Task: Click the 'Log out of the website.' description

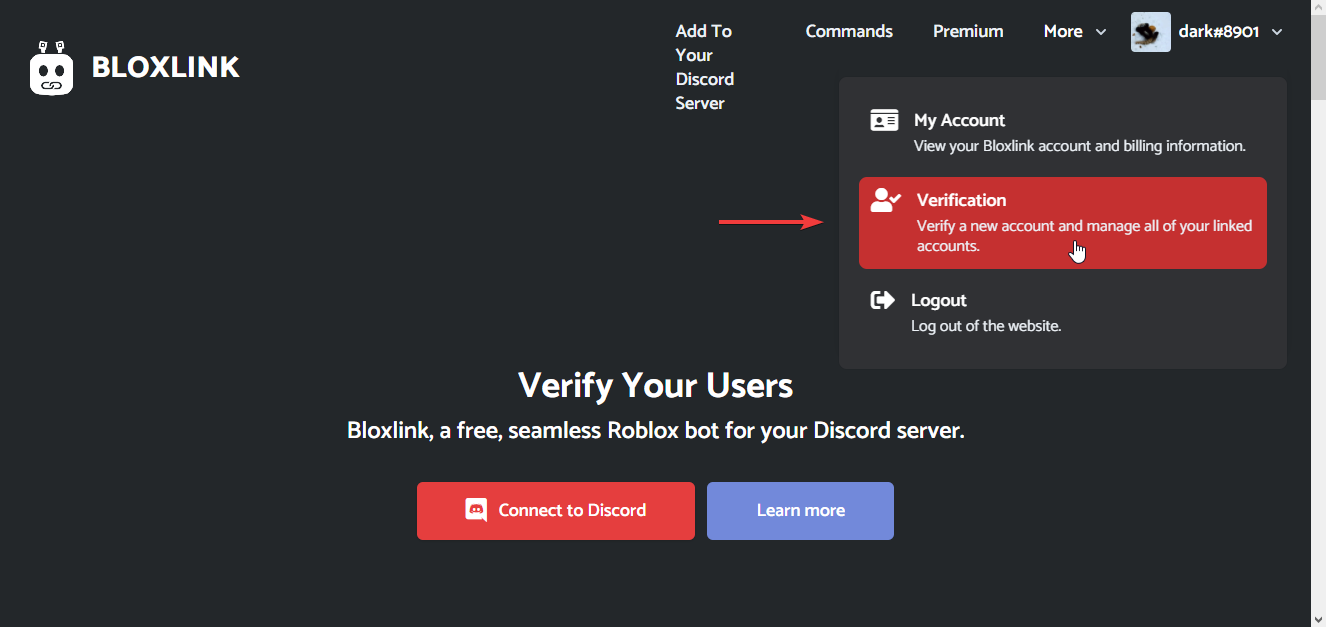Action: 986,326
